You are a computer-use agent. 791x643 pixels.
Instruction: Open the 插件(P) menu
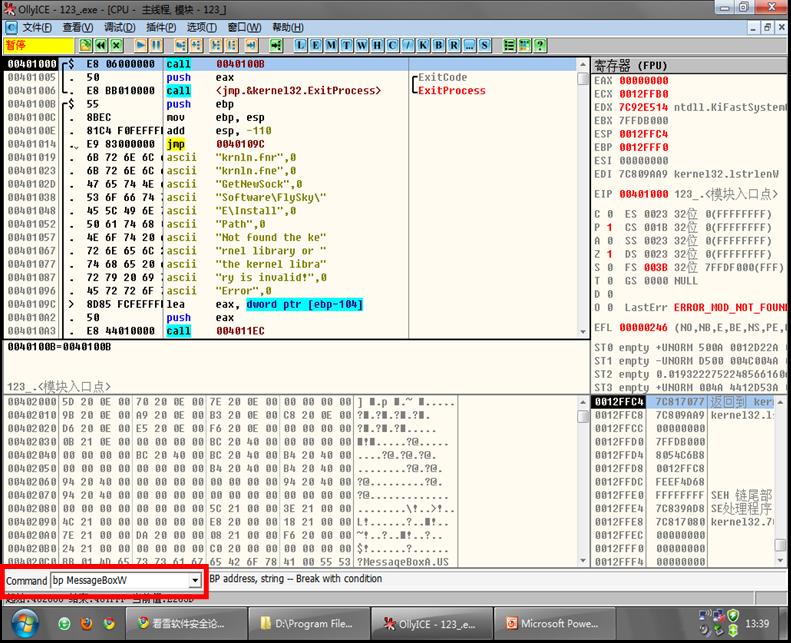[161, 27]
